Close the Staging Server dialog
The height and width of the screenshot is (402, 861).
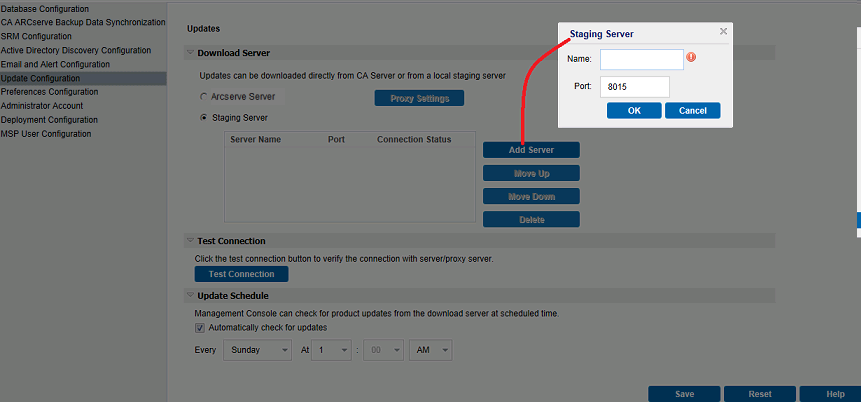[x=723, y=31]
